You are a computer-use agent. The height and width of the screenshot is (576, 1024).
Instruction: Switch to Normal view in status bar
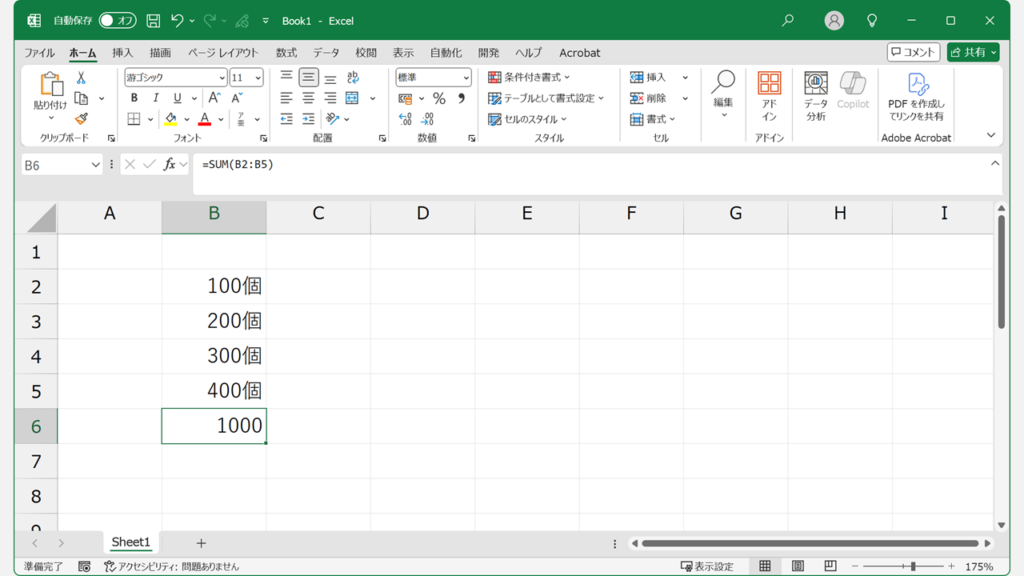point(765,566)
